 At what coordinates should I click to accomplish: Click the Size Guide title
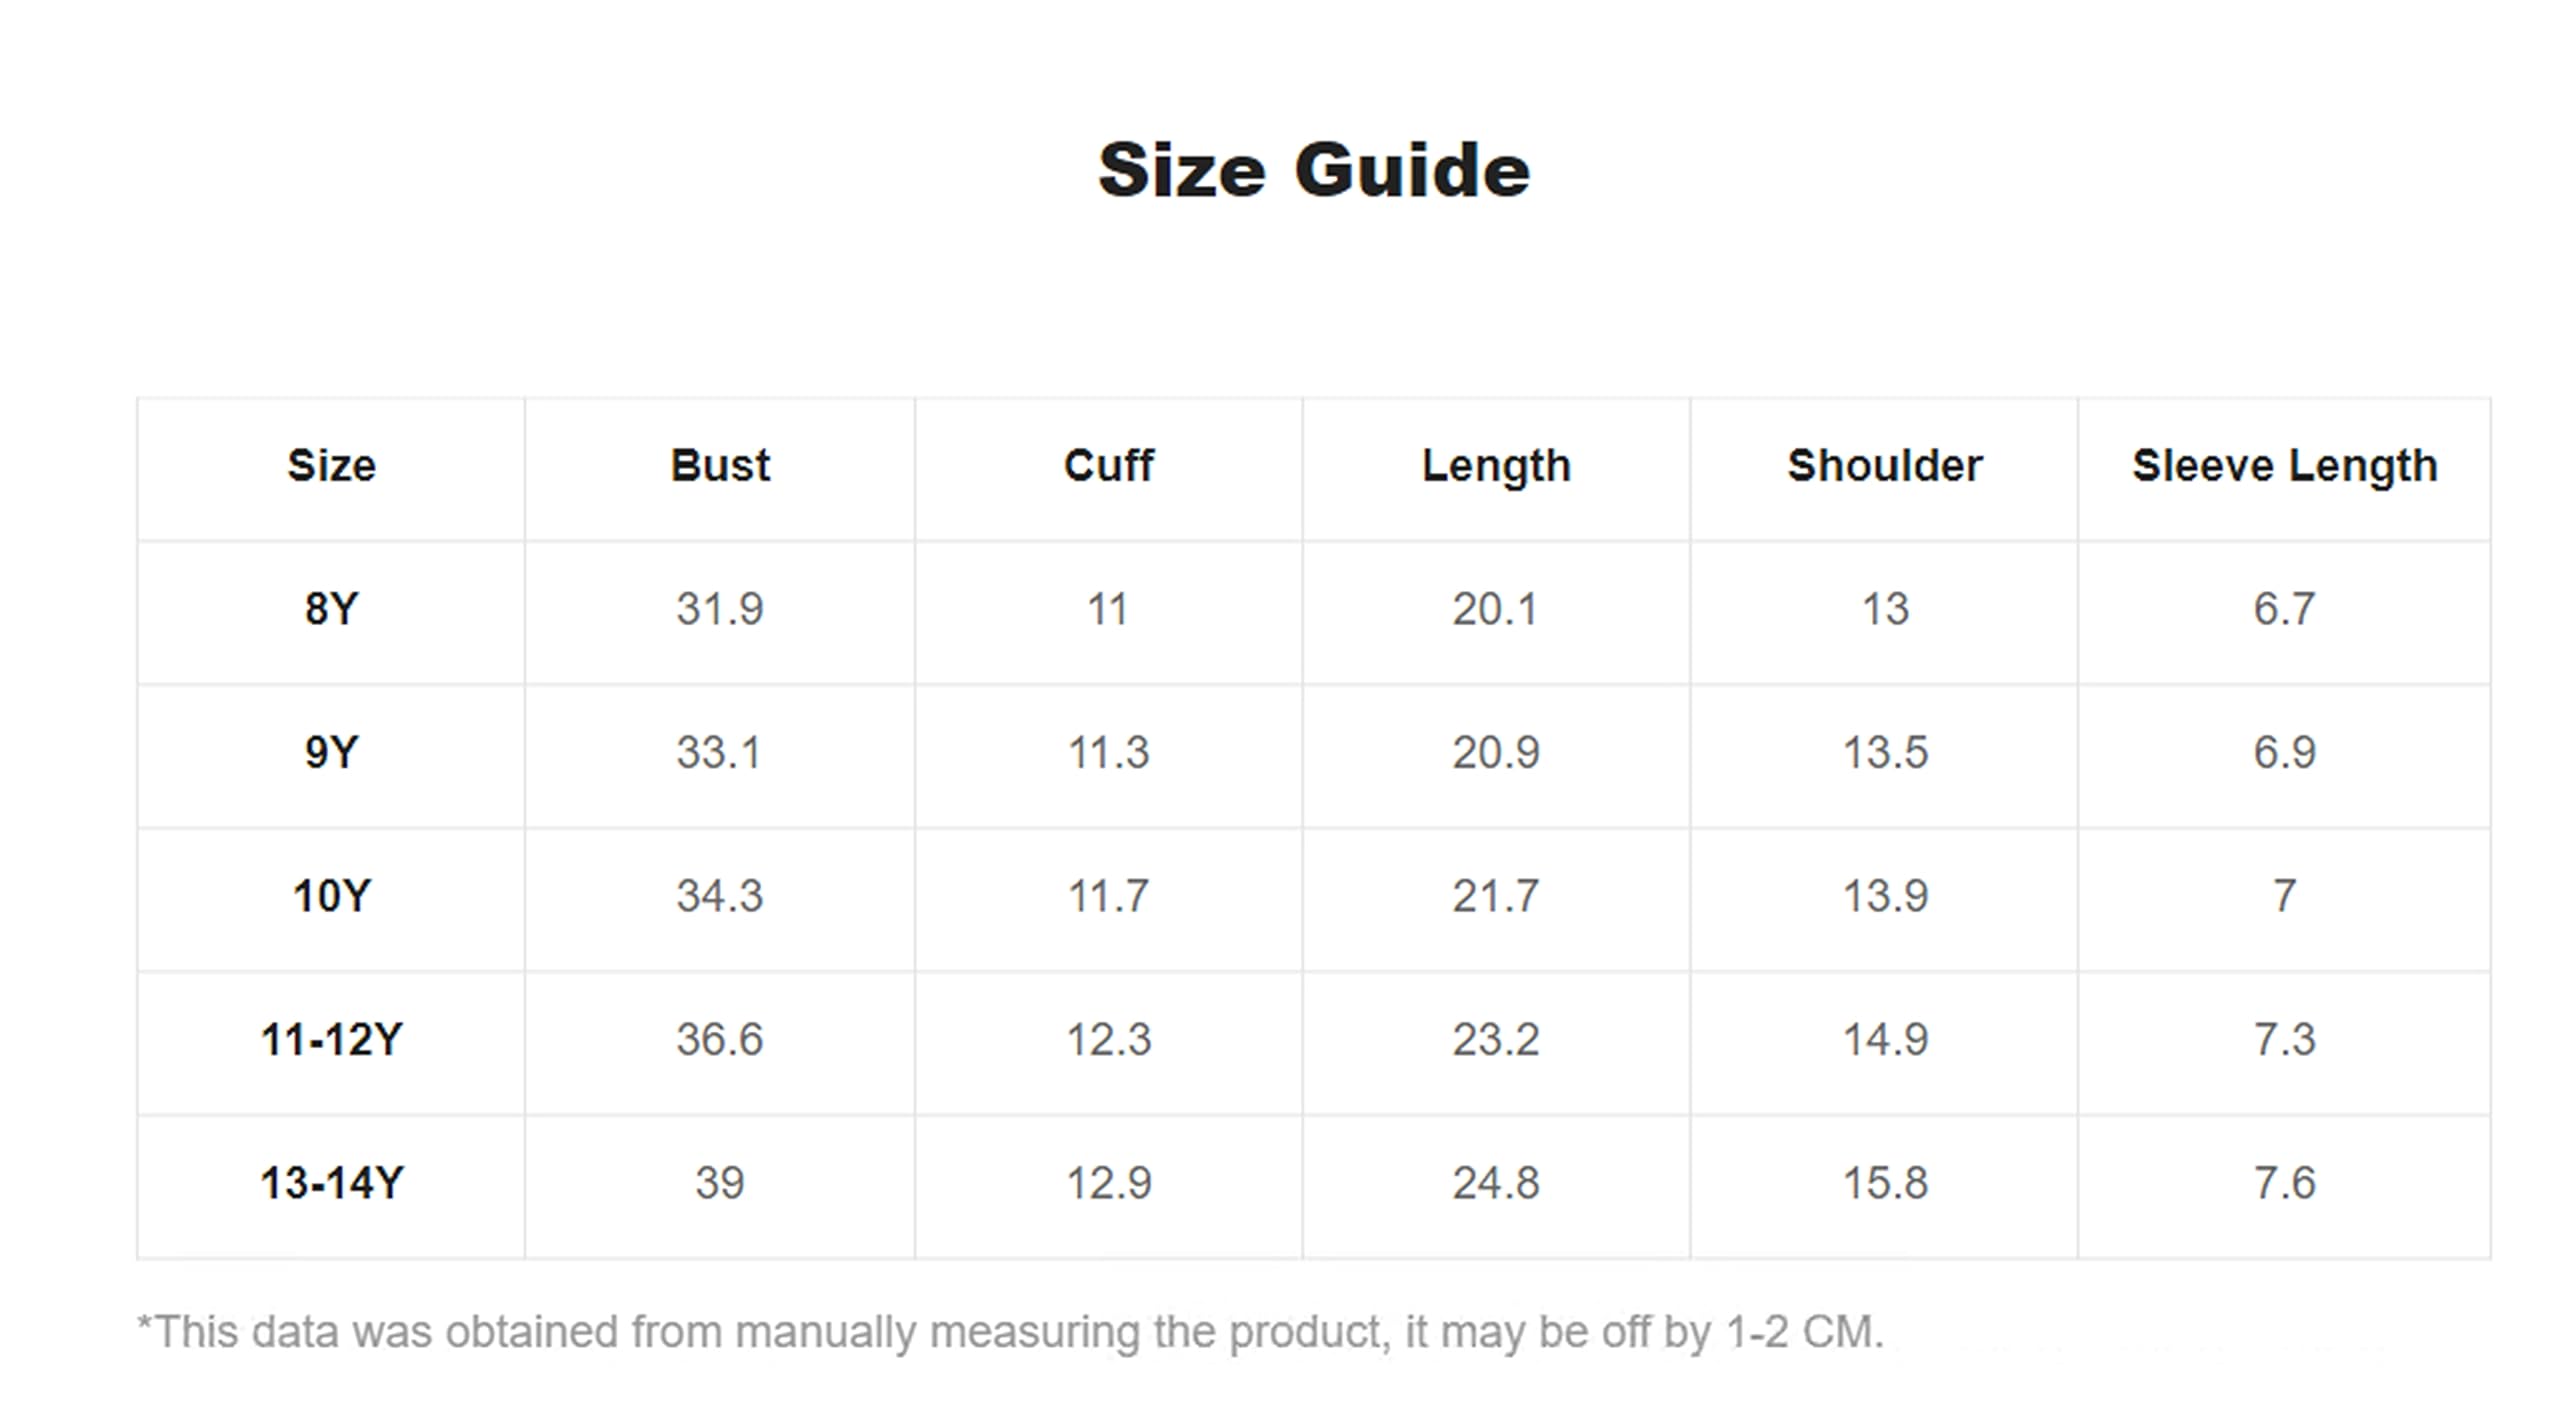point(1313,170)
